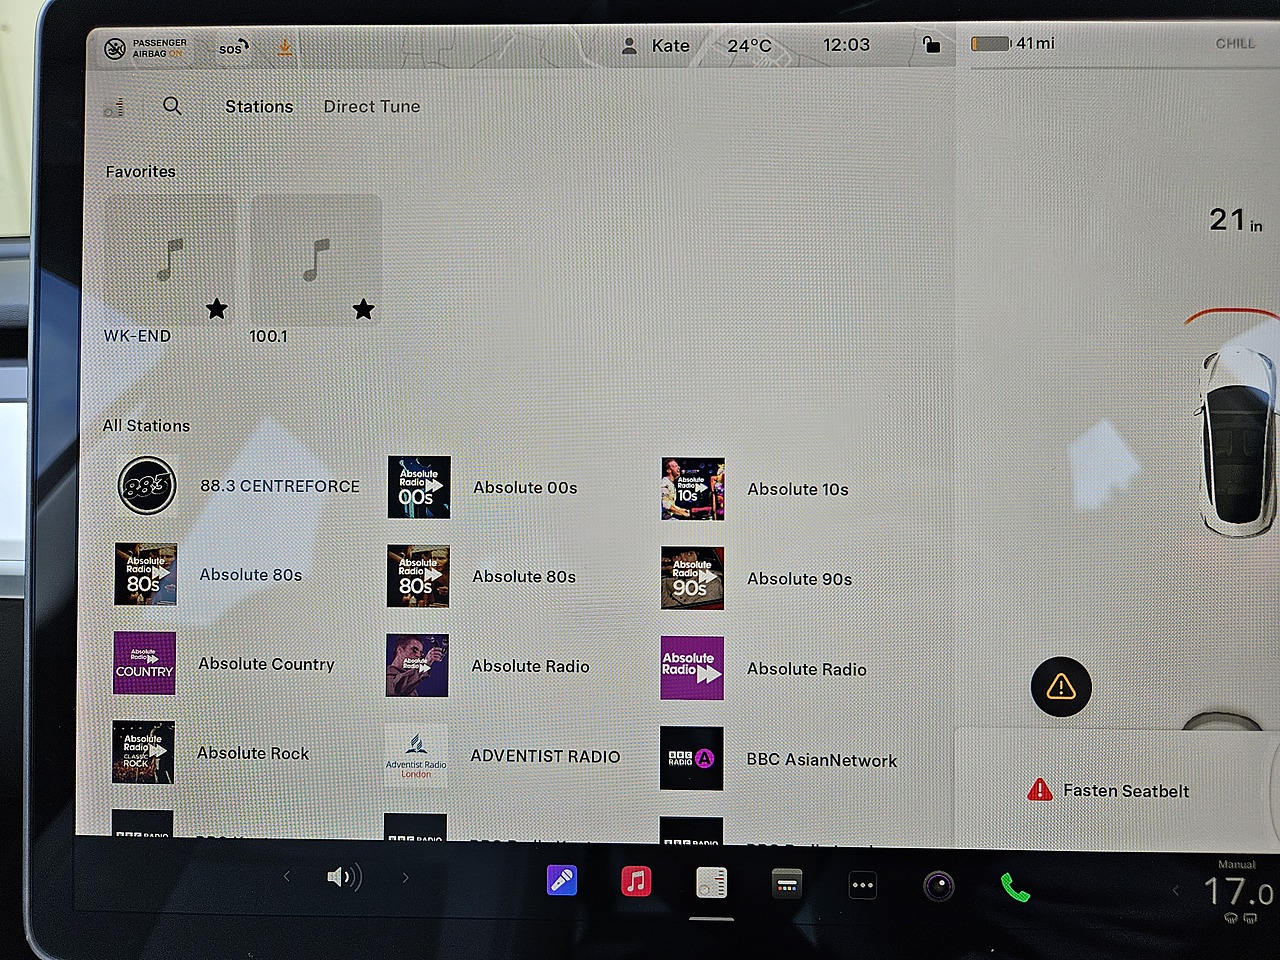Open the dock app with colored dots
This screenshot has width=1280, height=960.
click(787, 883)
